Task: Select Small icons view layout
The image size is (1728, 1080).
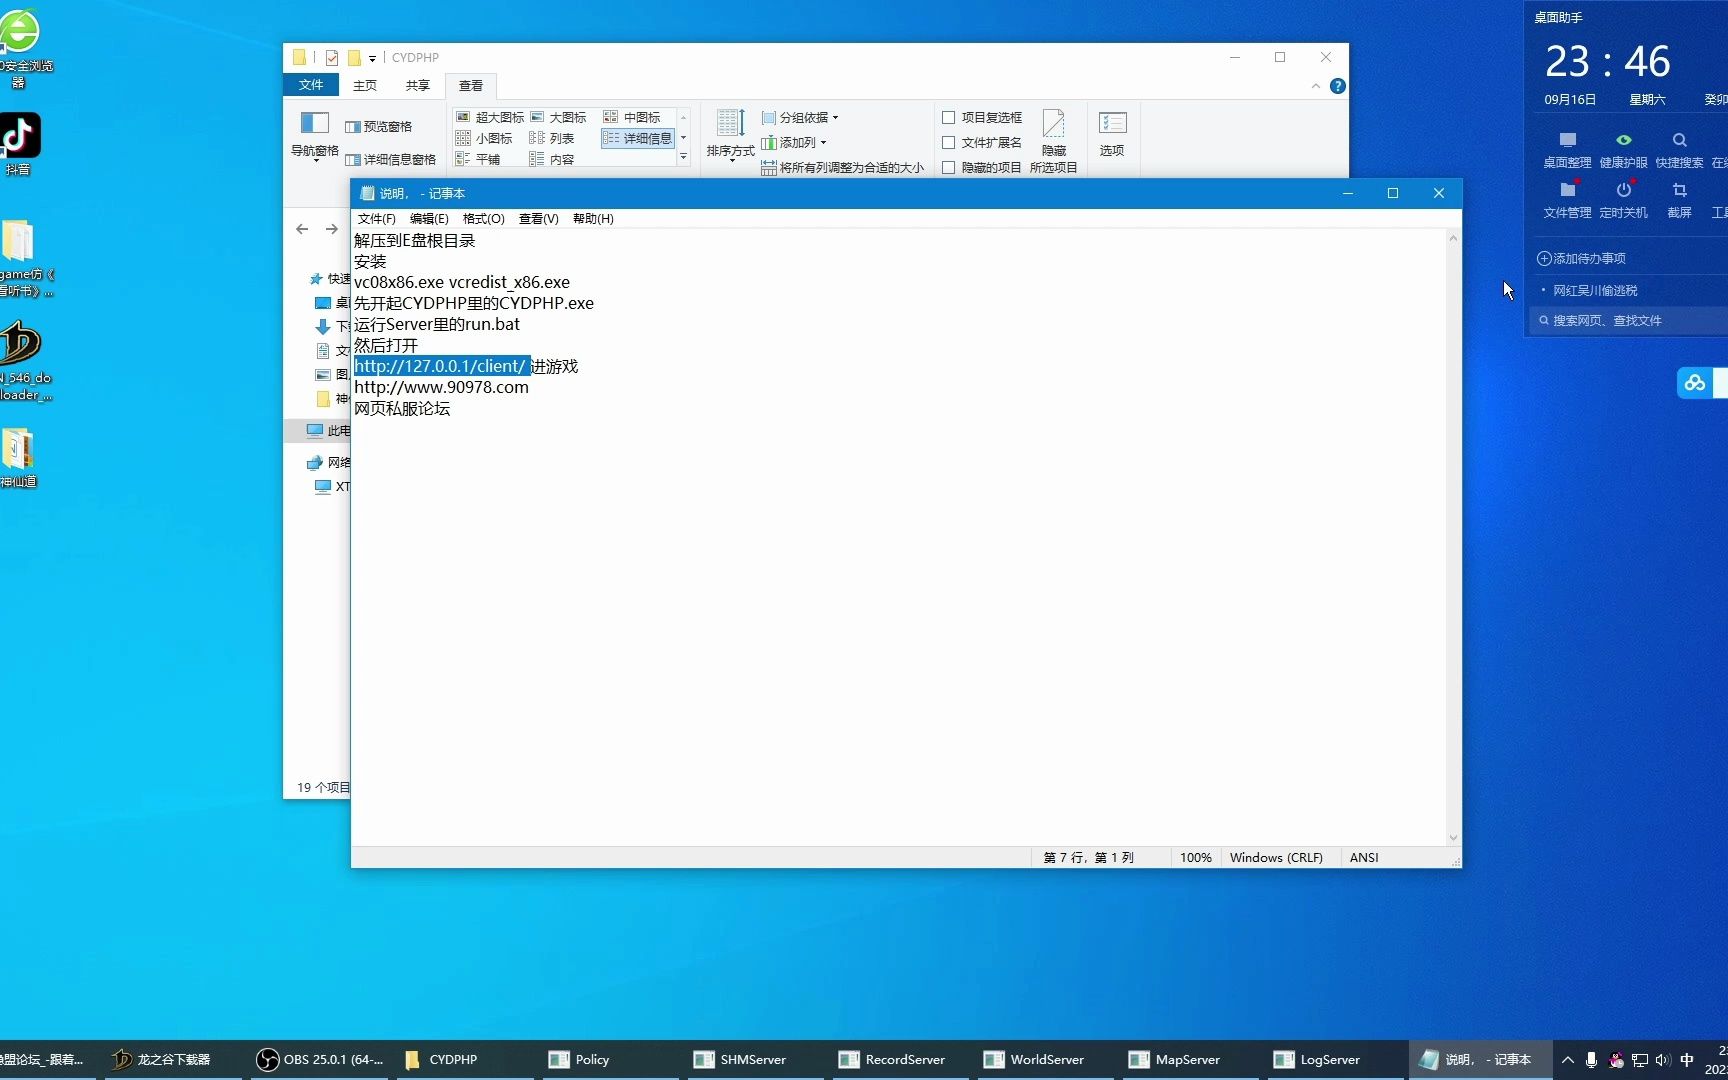Action: click(x=484, y=138)
